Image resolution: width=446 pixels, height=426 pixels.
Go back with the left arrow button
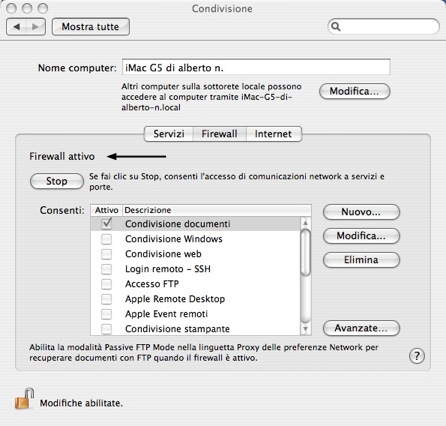pos(17,27)
